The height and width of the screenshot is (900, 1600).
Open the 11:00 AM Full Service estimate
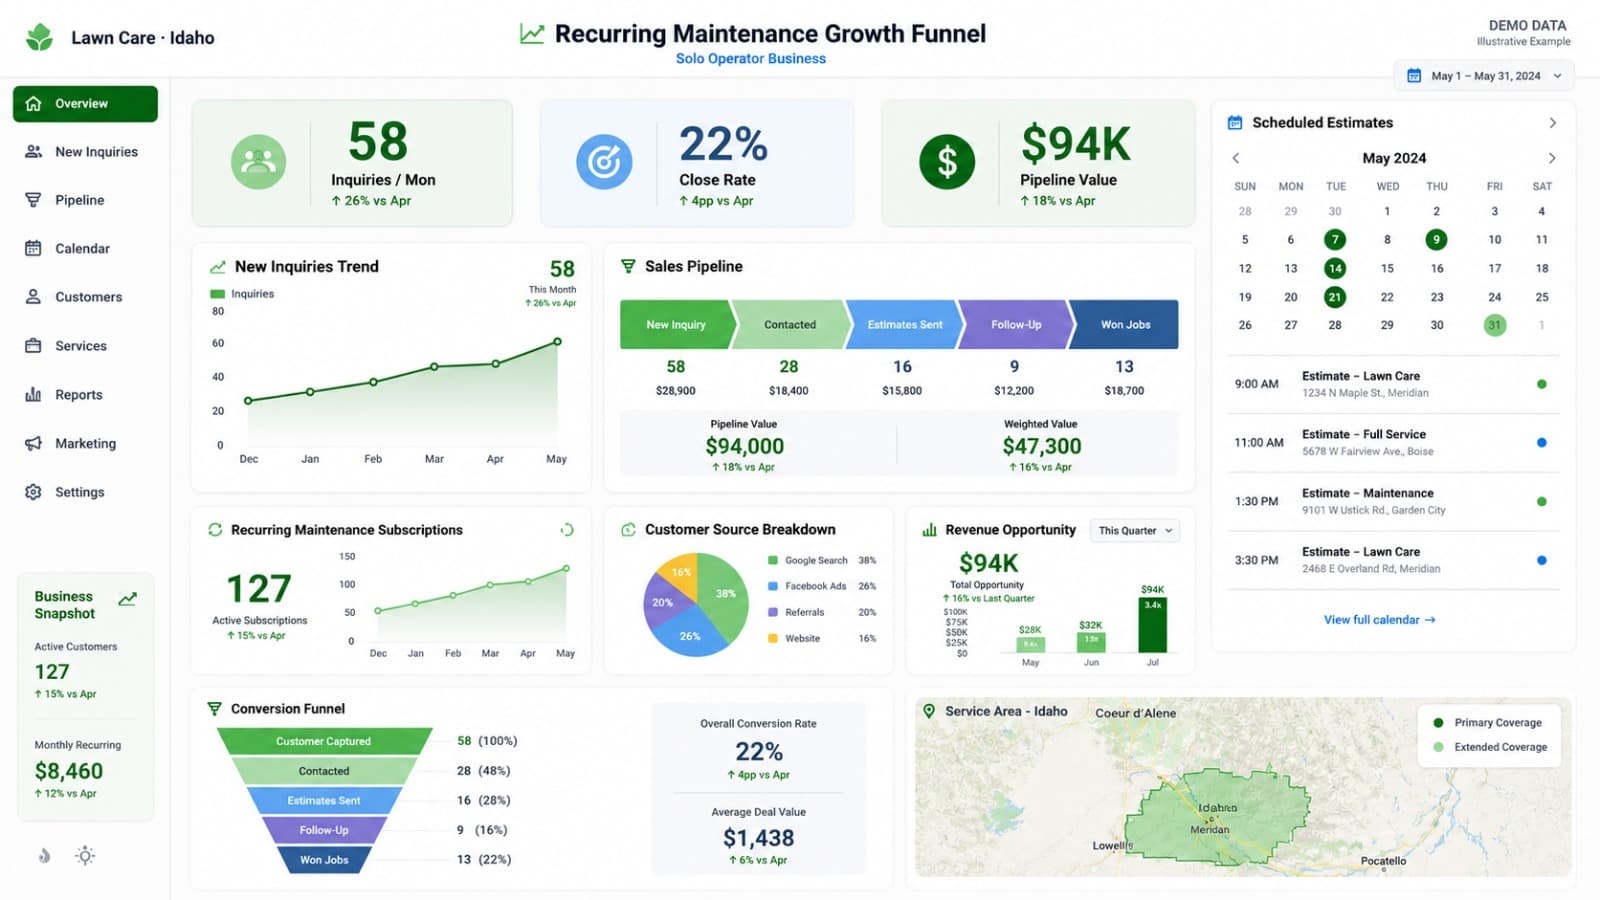pos(1394,443)
